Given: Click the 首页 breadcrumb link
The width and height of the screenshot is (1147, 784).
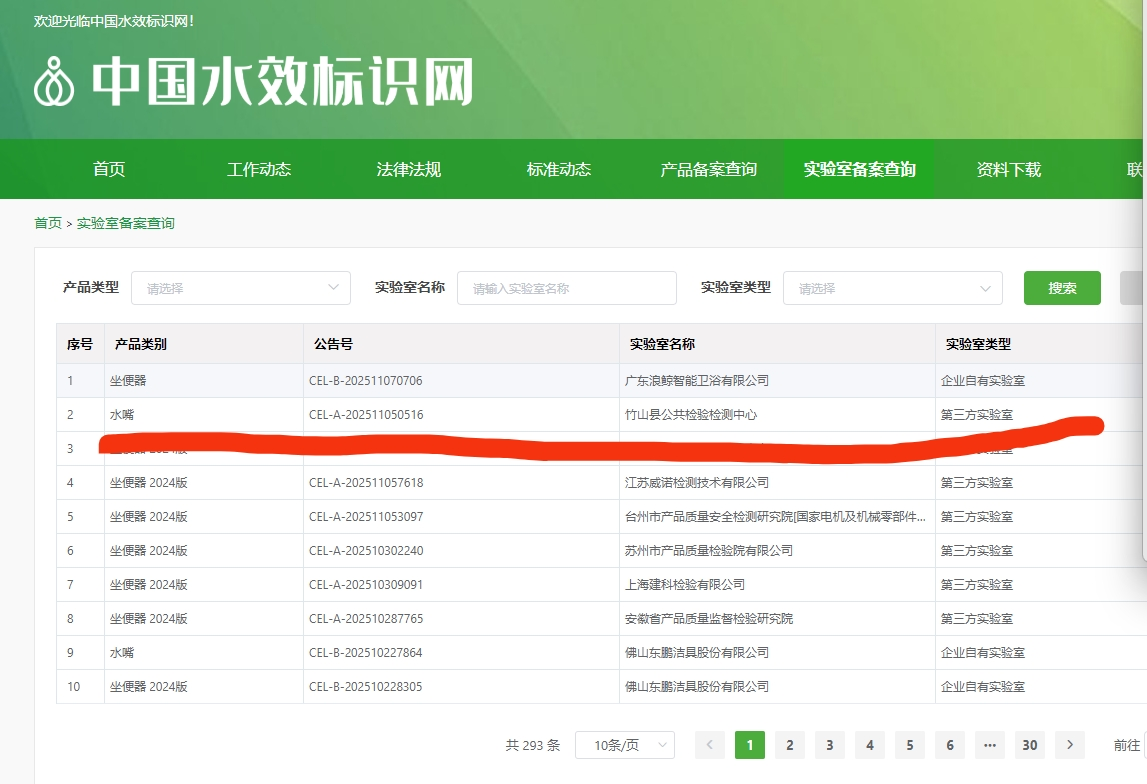Looking at the screenshot, I should click(x=47, y=223).
